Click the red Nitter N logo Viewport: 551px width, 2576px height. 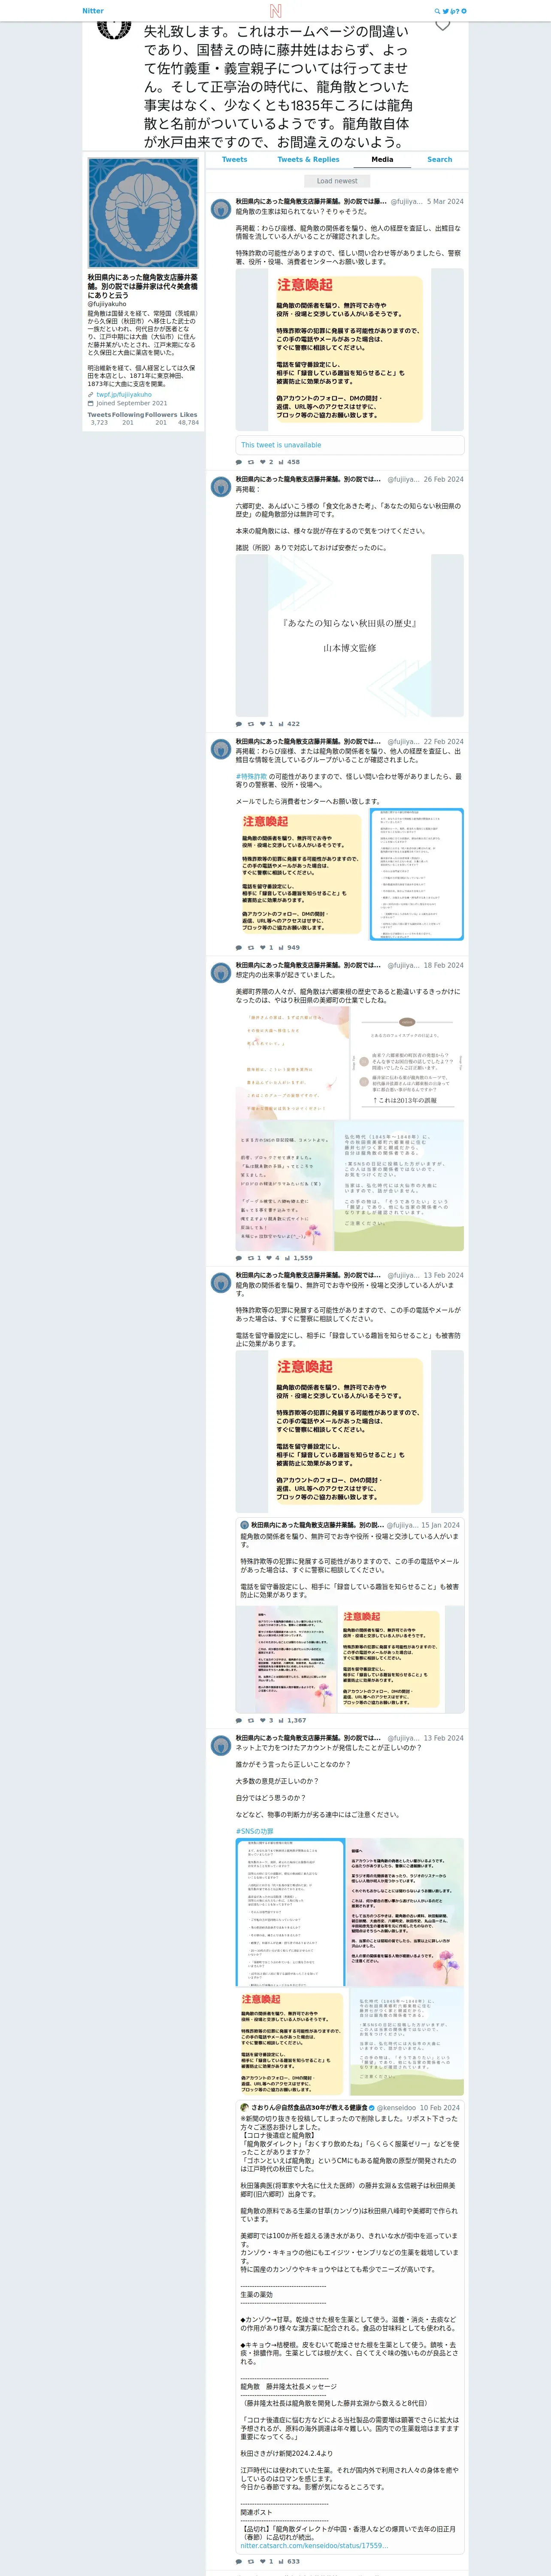[275, 11]
